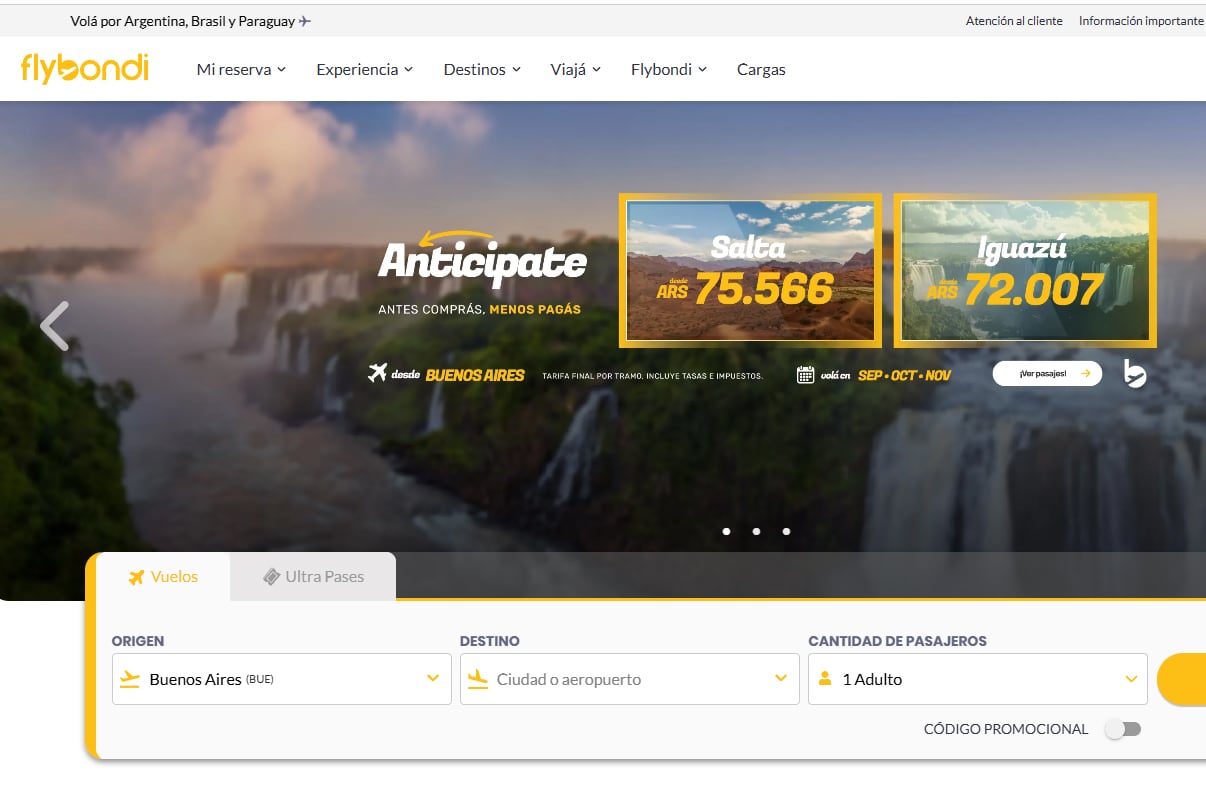Click the plane icon beside desde Buenos Aires
Screen dimensions: 1206x804
tap(377, 374)
